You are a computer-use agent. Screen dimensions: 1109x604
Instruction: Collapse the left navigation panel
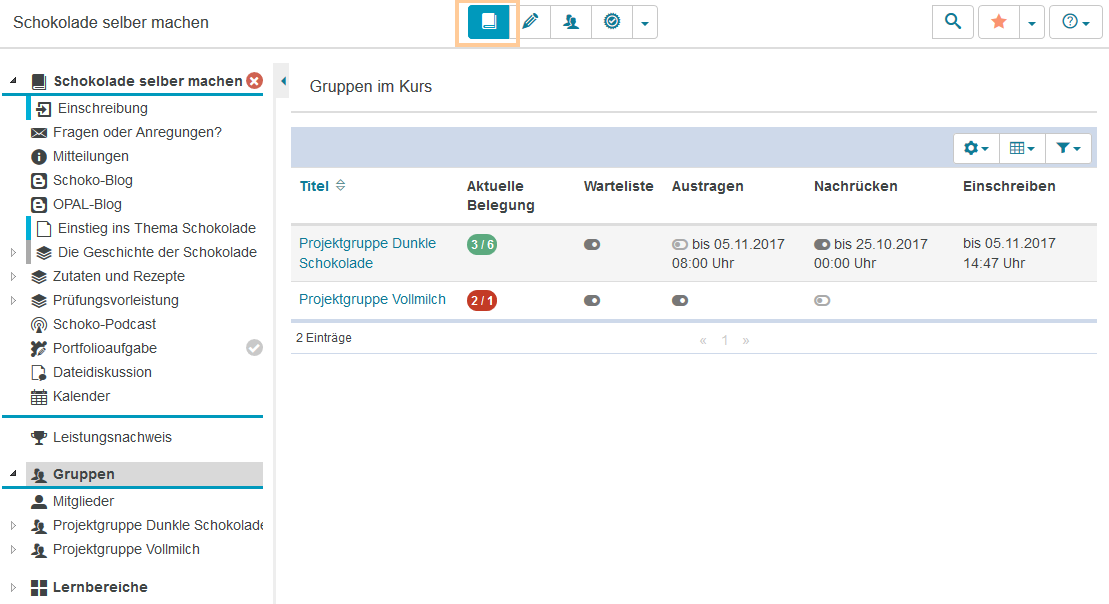pyautogui.click(x=283, y=80)
